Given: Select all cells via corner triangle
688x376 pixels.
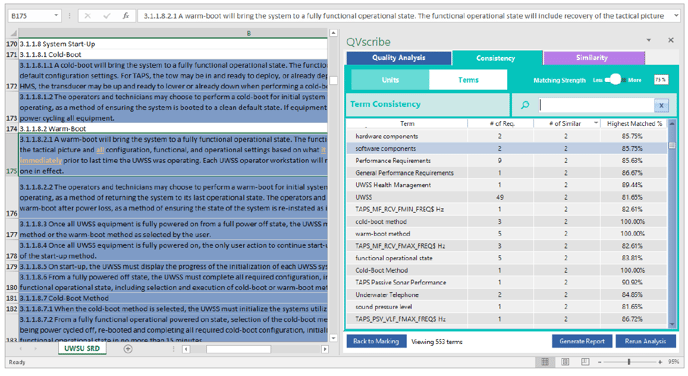Looking at the screenshot, I should (13, 33).
